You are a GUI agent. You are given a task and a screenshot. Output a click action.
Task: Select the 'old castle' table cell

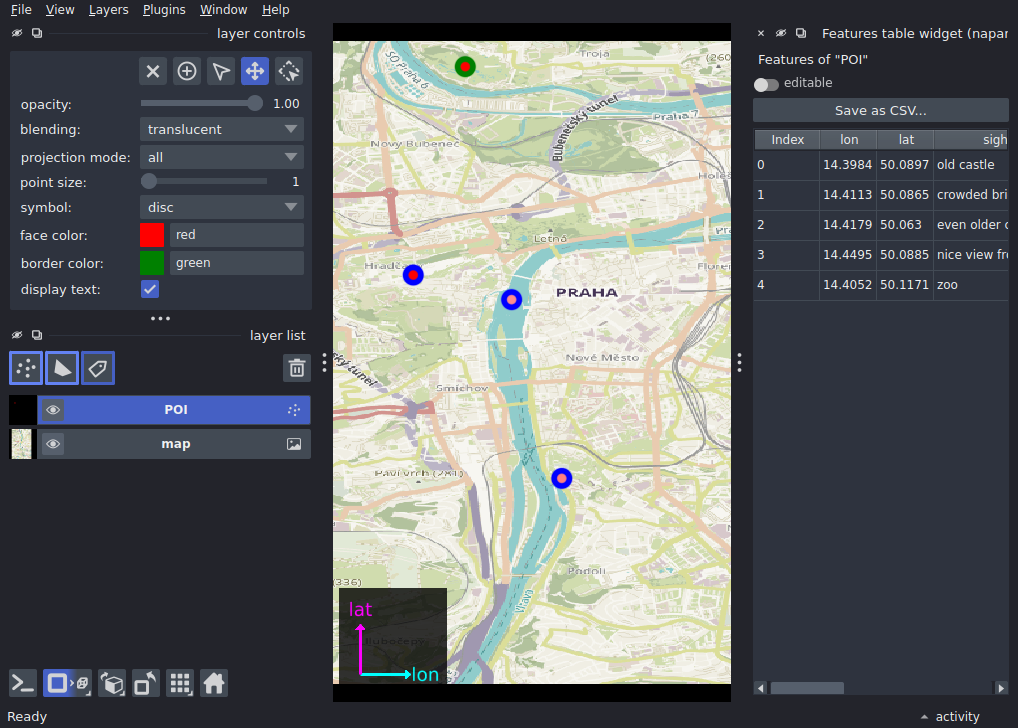(x=971, y=165)
